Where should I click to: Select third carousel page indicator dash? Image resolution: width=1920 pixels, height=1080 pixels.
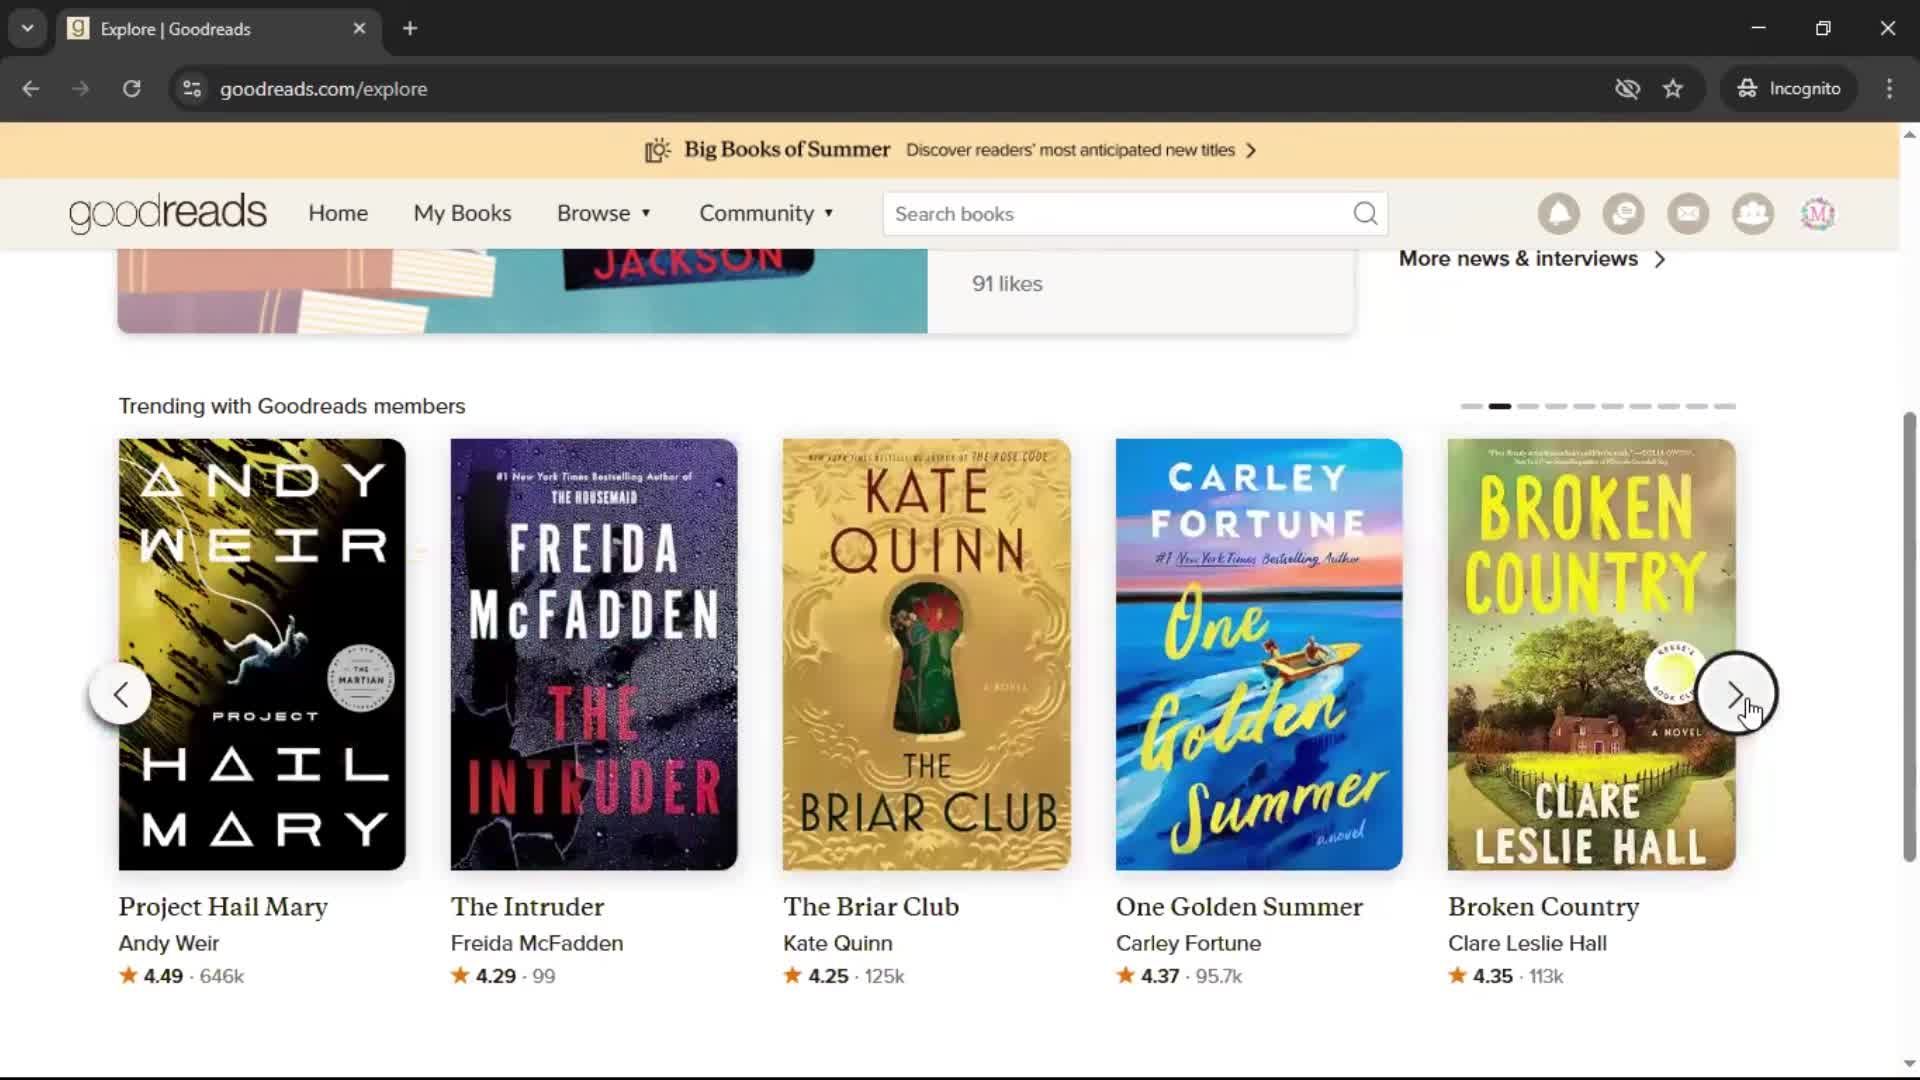pos(1528,406)
